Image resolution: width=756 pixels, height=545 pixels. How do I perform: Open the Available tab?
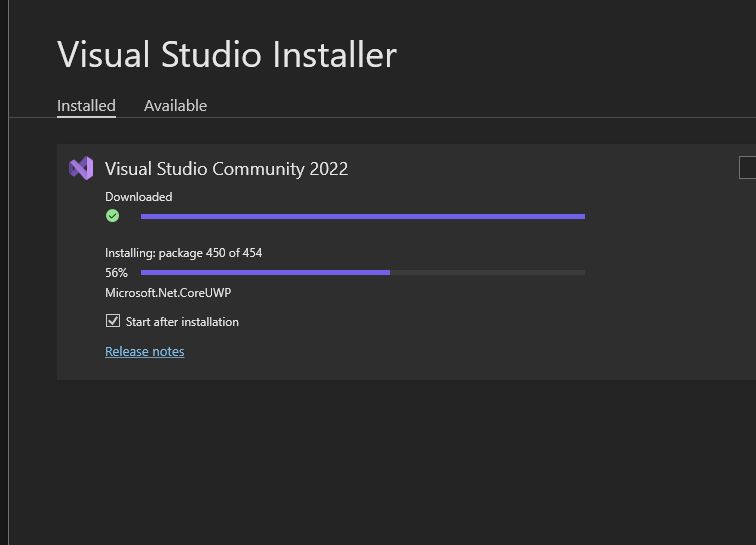[x=176, y=106]
